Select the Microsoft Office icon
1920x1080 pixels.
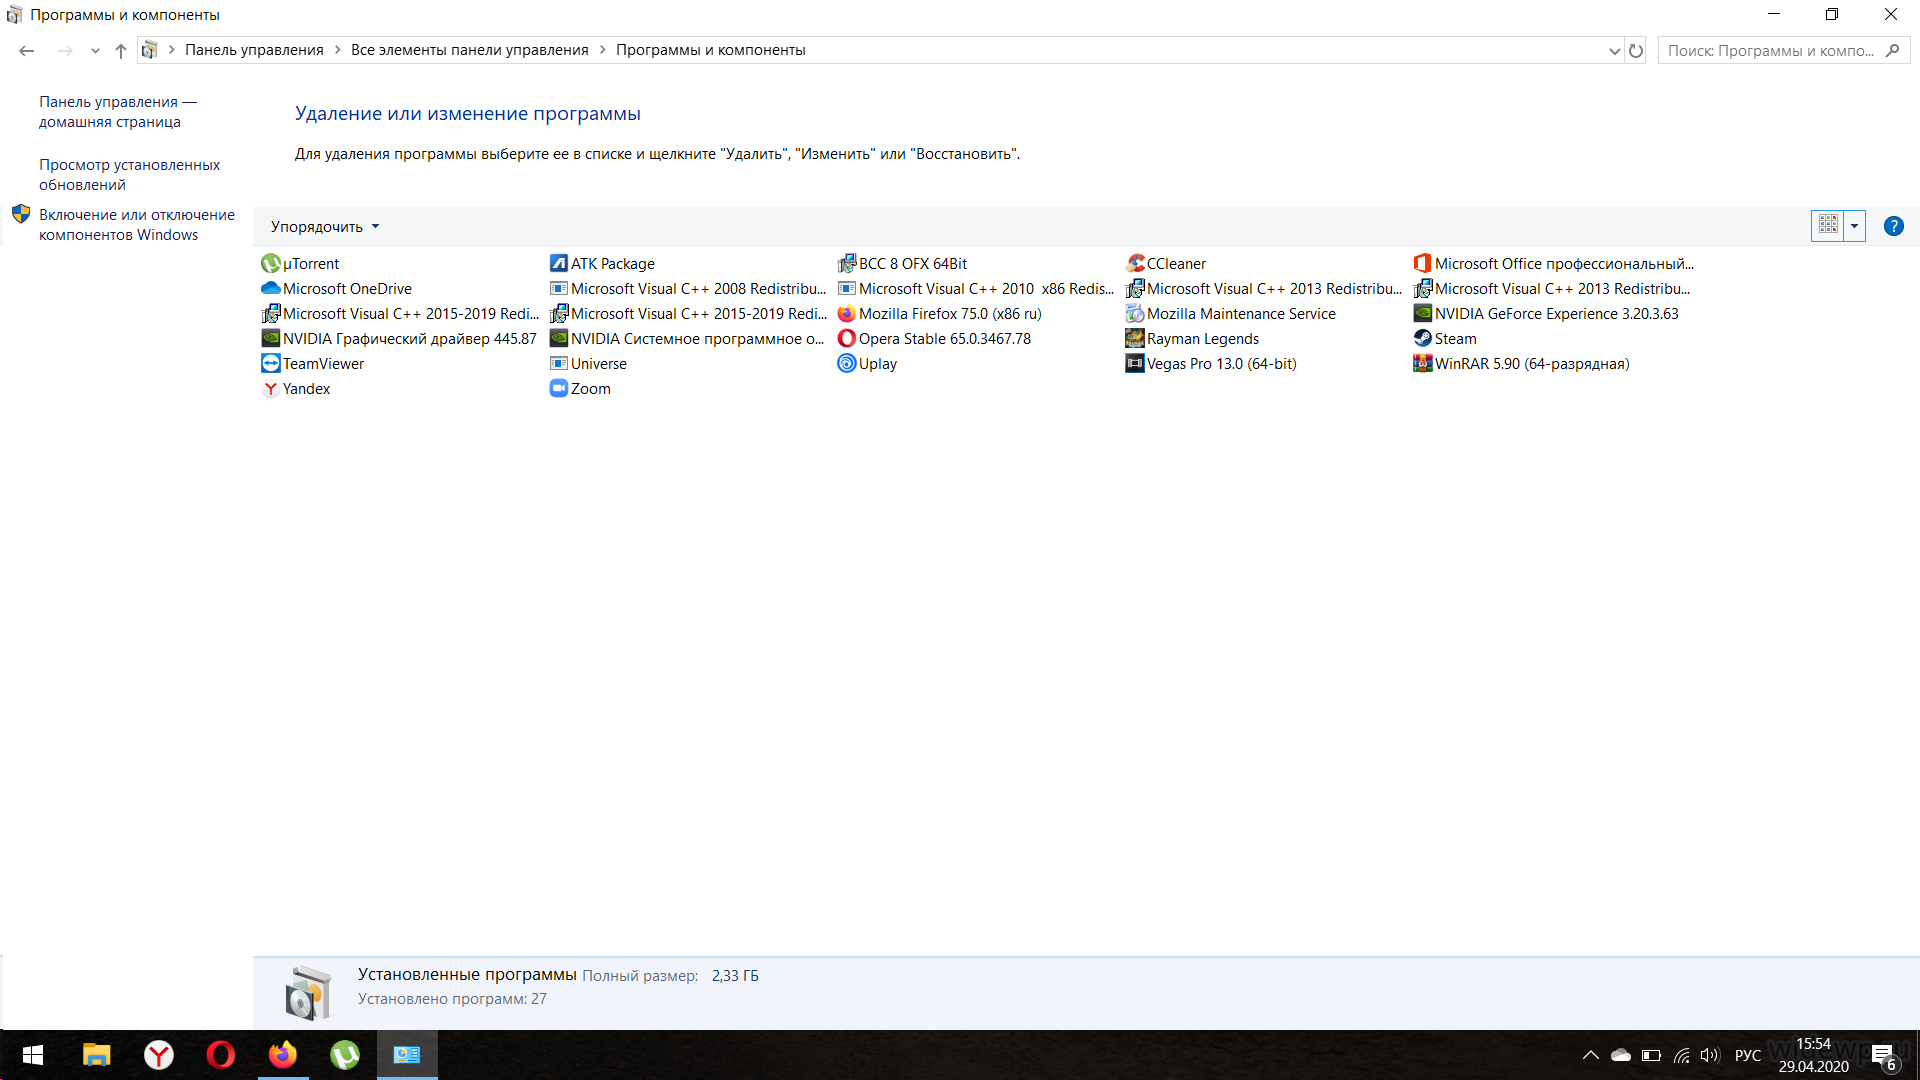click(1422, 264)
